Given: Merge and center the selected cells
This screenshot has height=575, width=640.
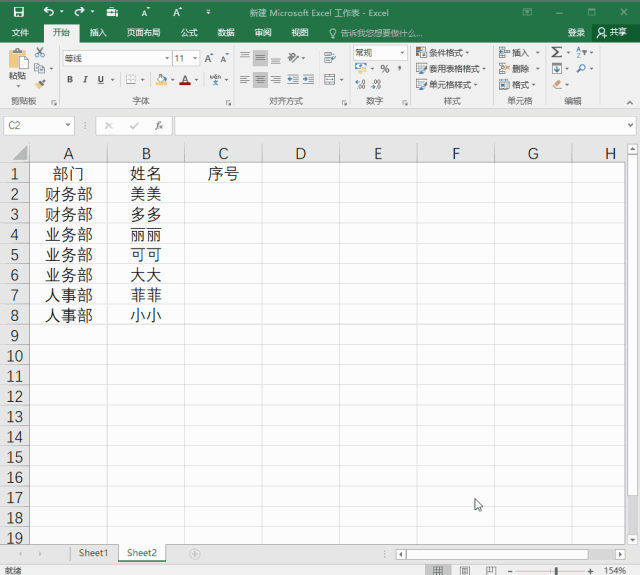Looking at the screenshot, I should 329,80.
